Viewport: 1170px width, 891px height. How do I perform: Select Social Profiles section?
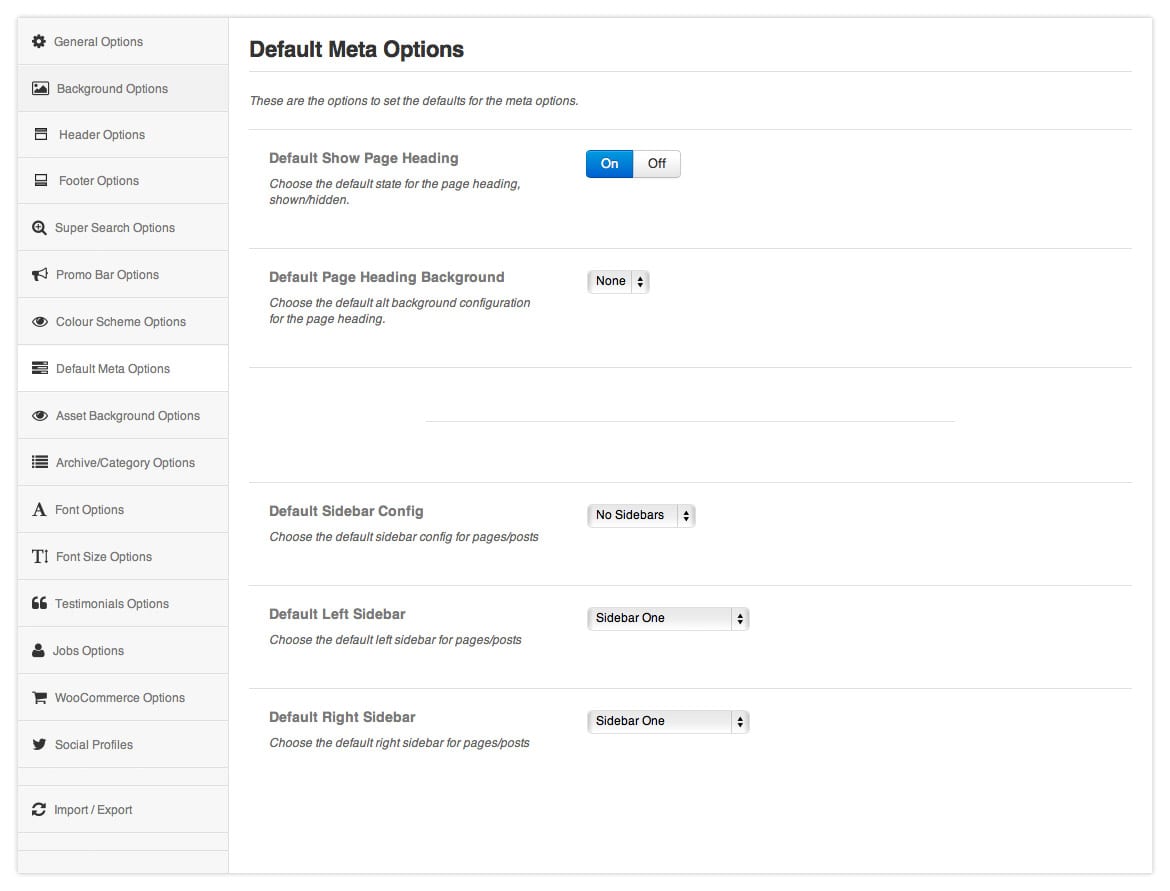click(123, 745)
